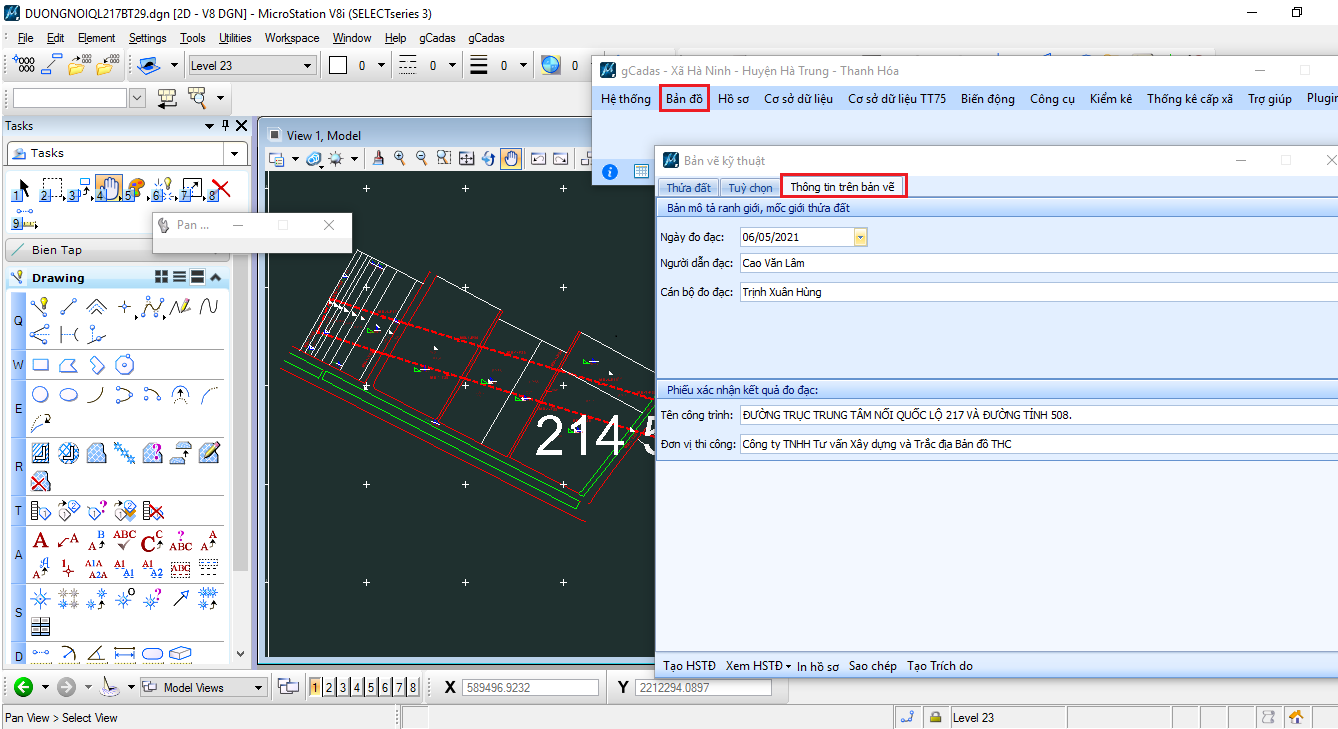Click the Tạo HSTĐ button
1338x729 pixels.
(689, 666)
